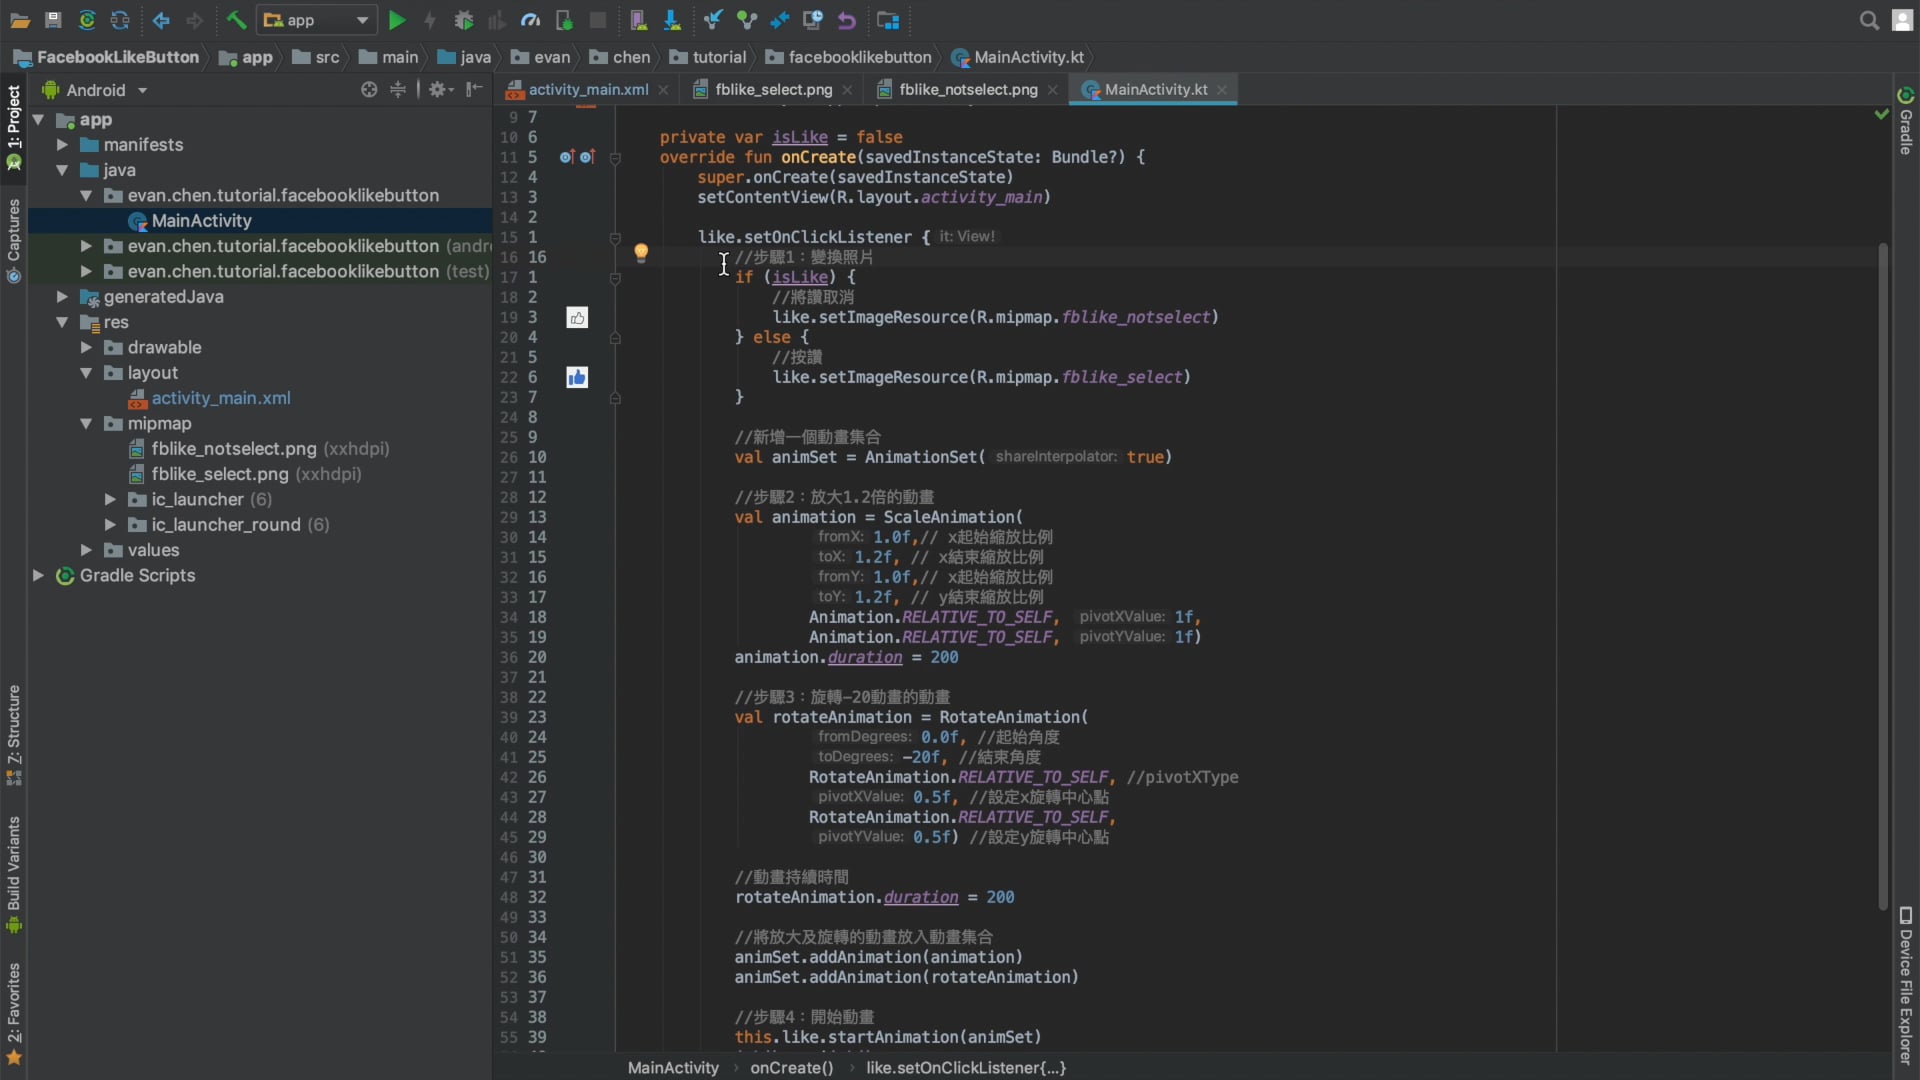Open the Android Profiler gauge icon
1920x1080 pixels.
coord(530,20)
